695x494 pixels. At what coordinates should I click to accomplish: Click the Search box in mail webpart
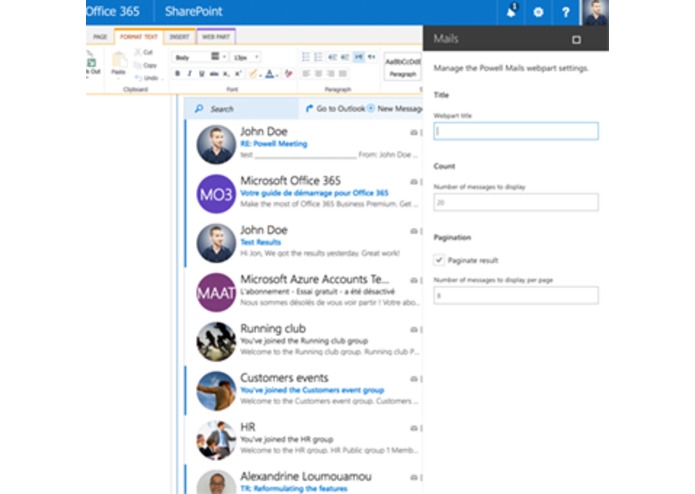pyautogui.click(x=242, y=109)
